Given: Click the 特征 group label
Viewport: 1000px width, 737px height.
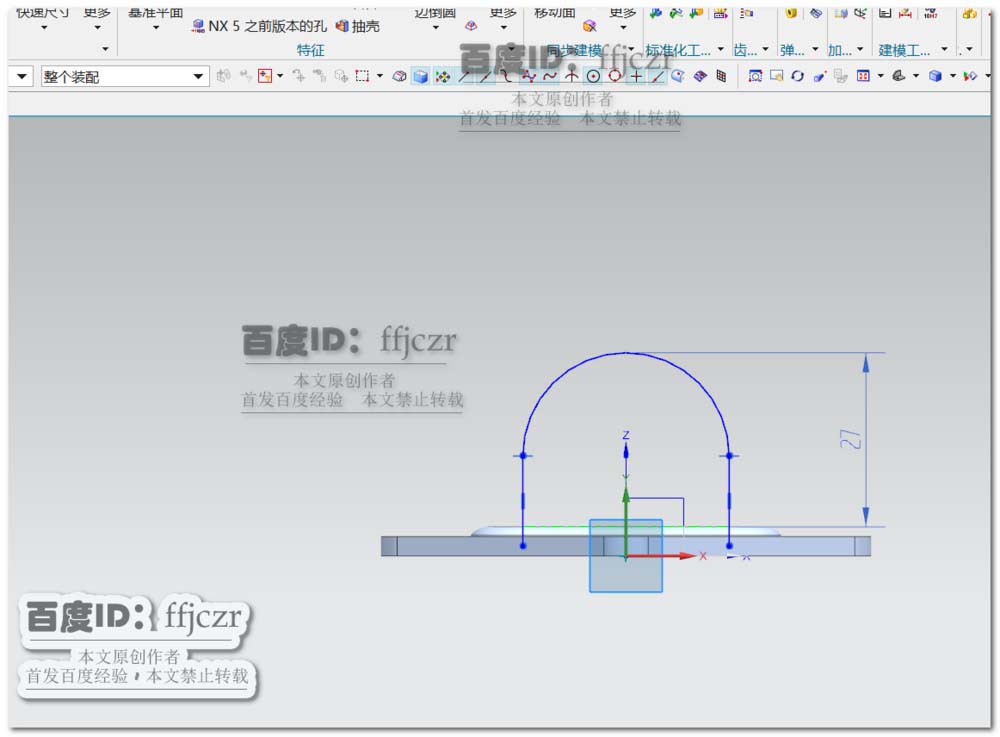Looking at the screenshot, I should tap(311, 50).
